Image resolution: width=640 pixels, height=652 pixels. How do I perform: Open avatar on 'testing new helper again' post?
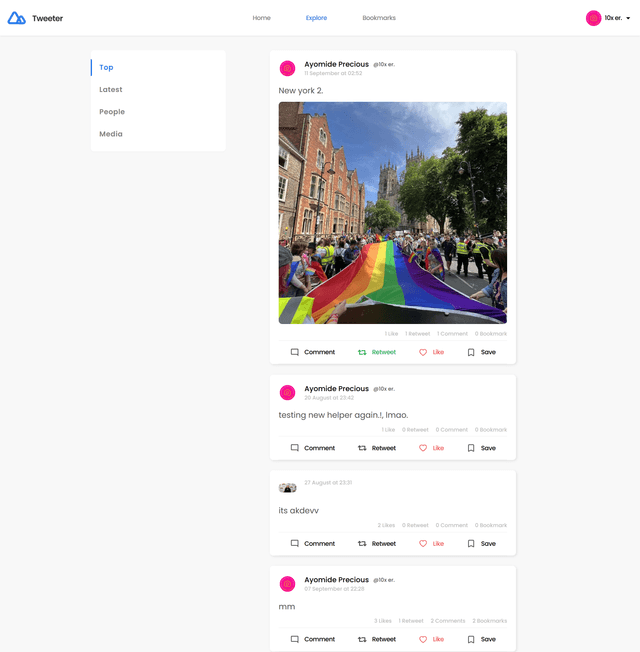[x=287, y=393]
